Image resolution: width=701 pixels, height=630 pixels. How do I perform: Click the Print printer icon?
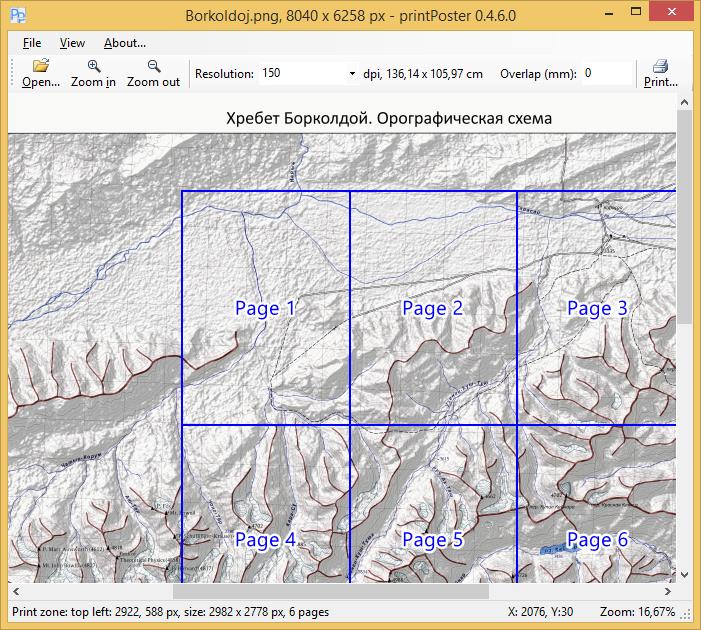[x=660, y=66]
